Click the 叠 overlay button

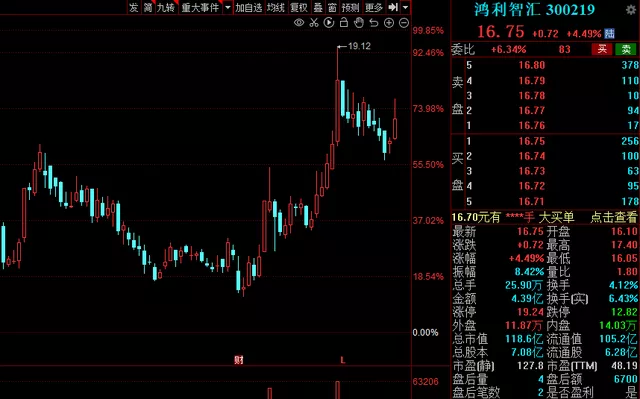(x=318, y=7)
